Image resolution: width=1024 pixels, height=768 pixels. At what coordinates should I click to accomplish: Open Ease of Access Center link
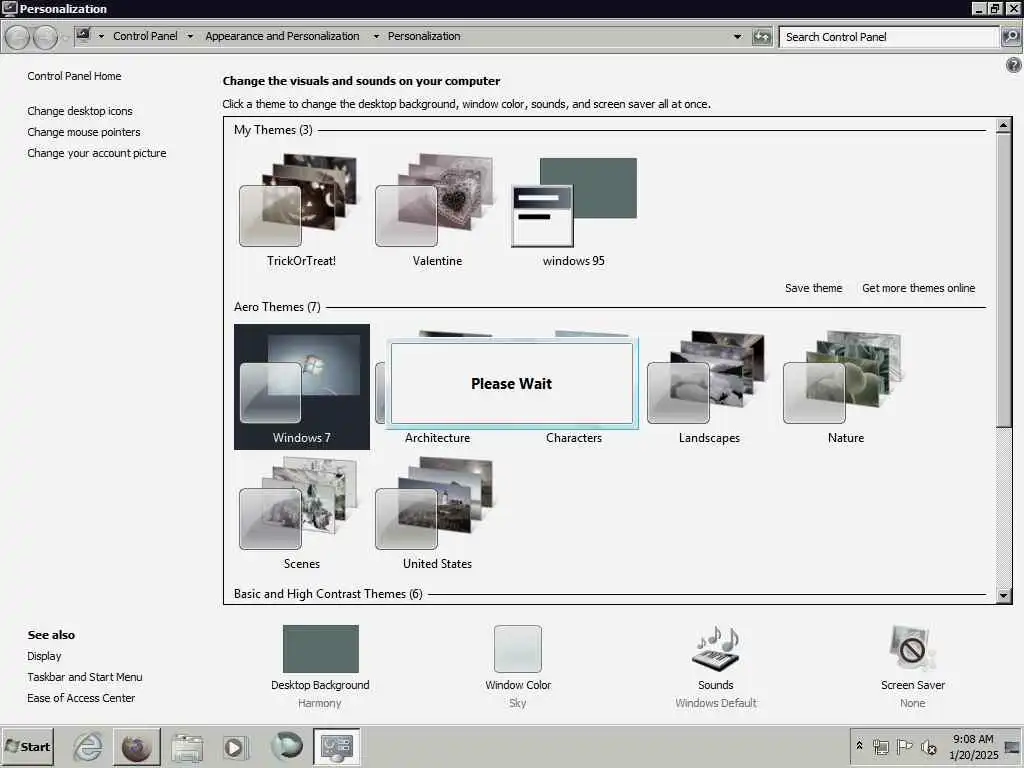point(81,697)
